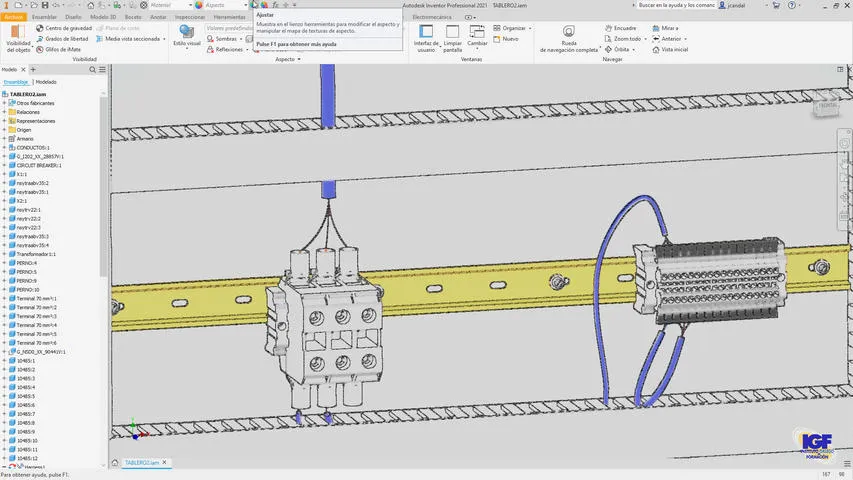853x480 pixels.
Task: Open model browser hamburger menu
Action: click(x=102, y=70)
